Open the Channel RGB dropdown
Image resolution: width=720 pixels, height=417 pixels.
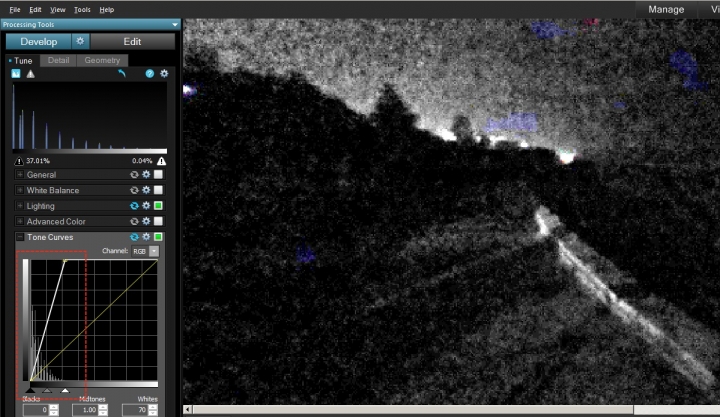coord(145,251)
